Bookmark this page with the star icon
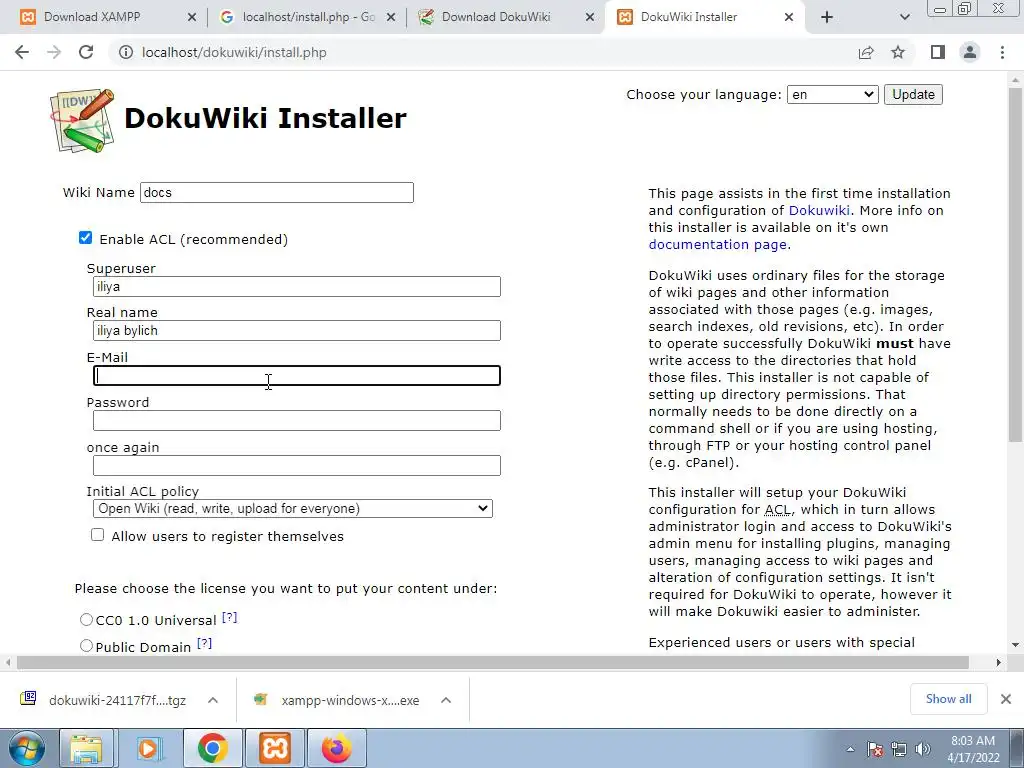The height and width of the screenshot is (768, 1024). pyautogui.click(x=898, y=52)
